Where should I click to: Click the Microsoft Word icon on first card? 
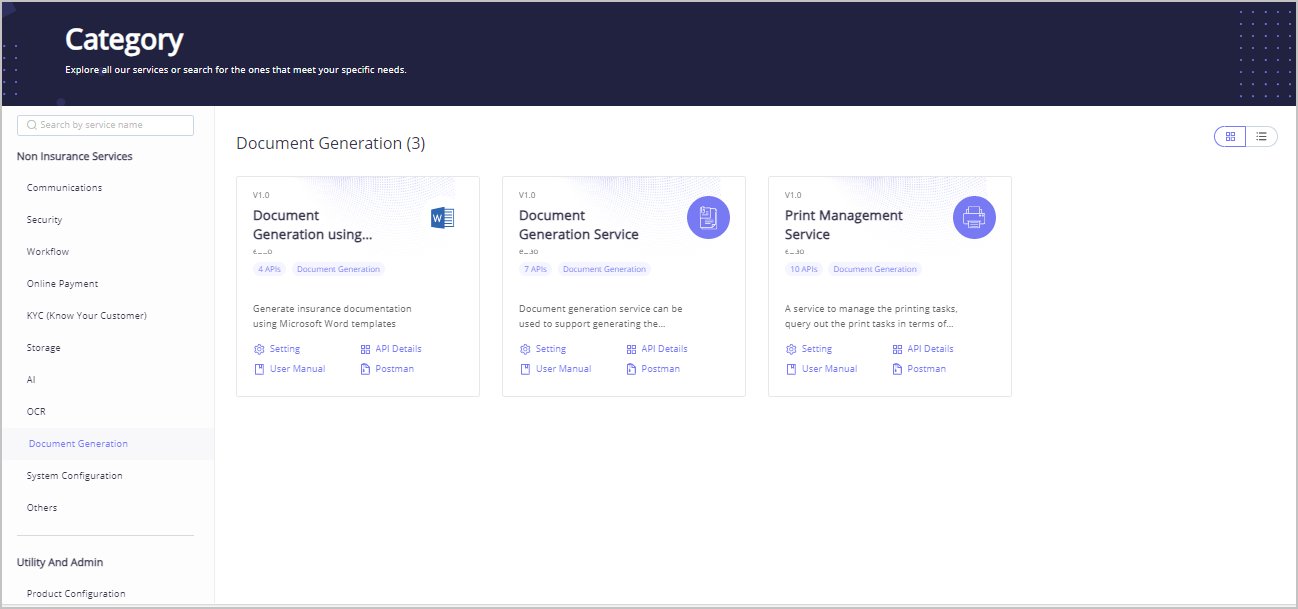coord(442,217)
